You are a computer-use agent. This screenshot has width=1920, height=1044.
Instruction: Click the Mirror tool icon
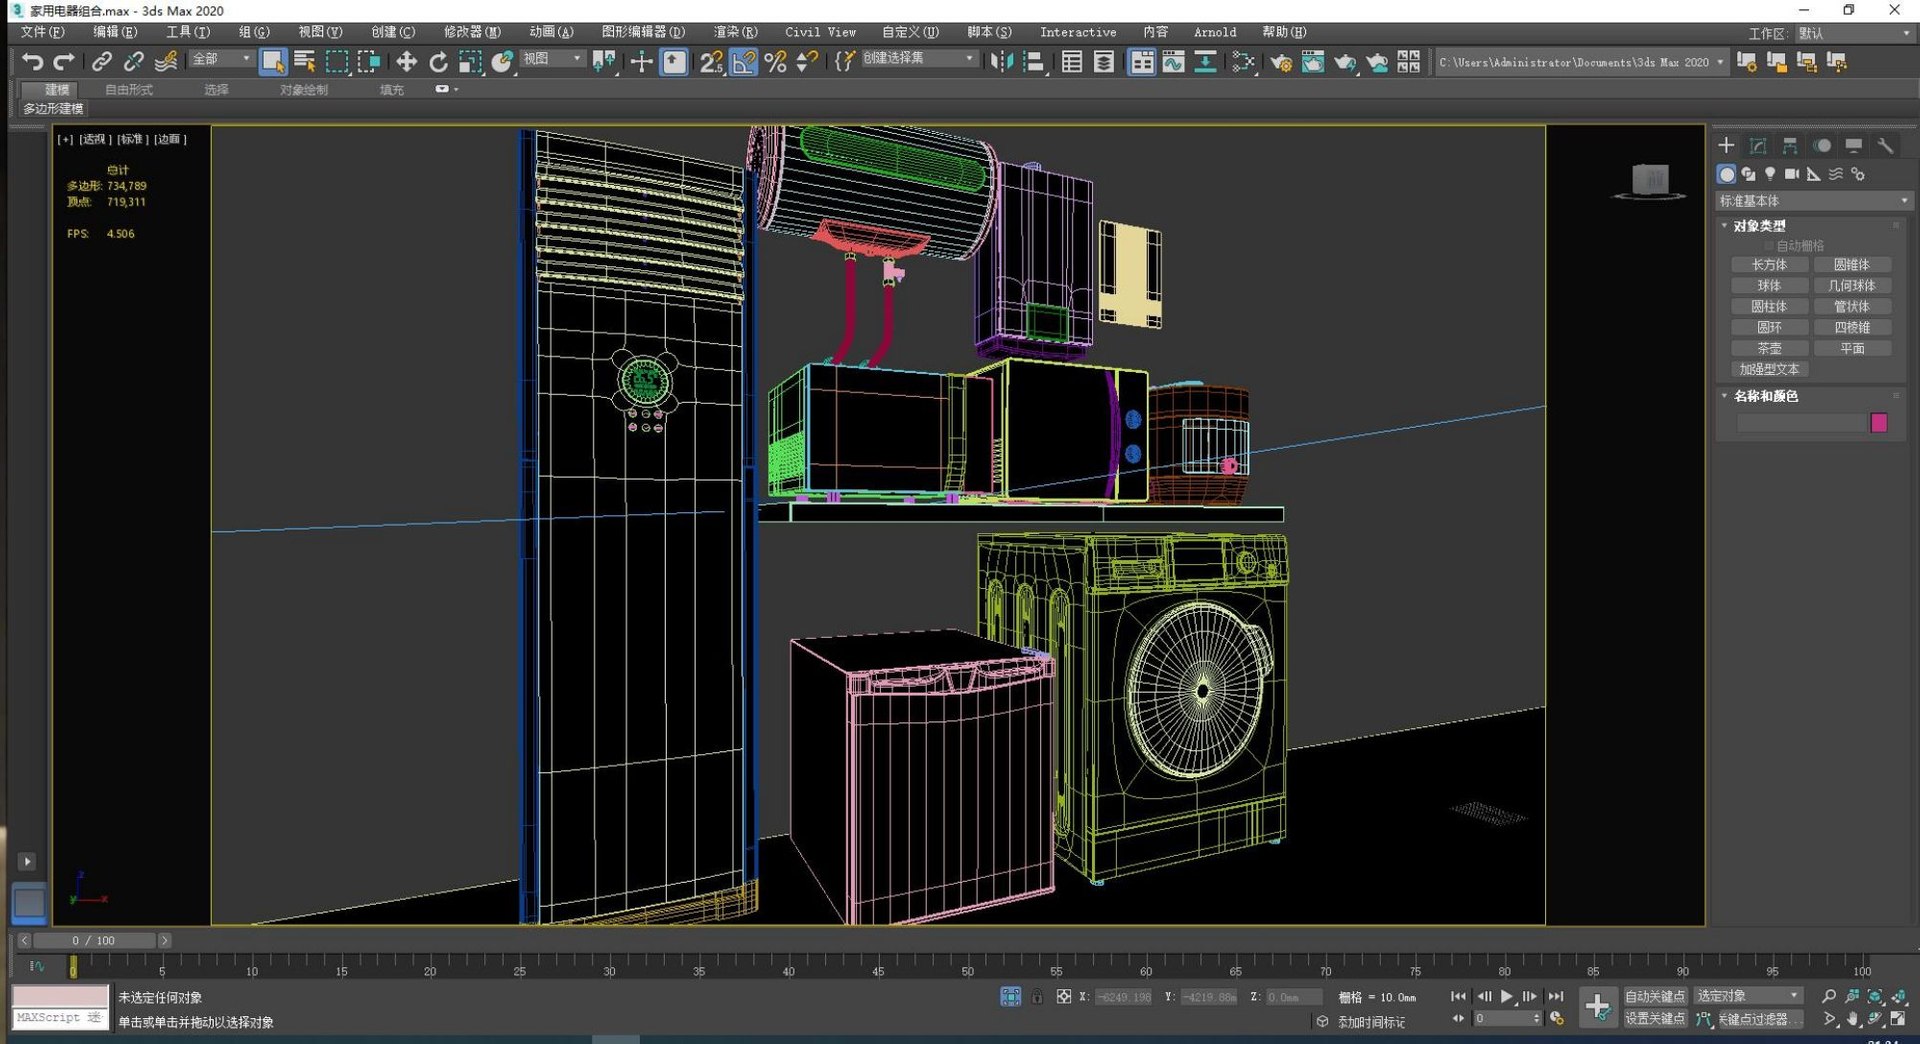point(1001,62)
